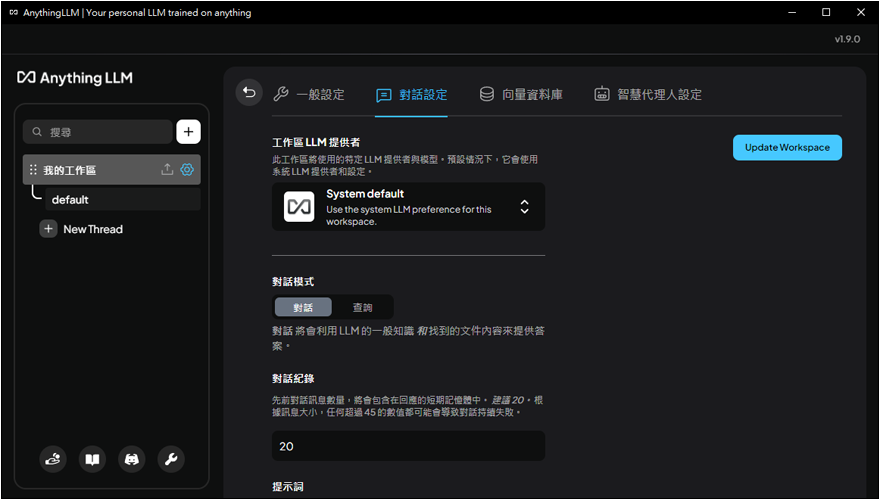Go to 智慧代理人設定 tab
880x500 pixels.
coord(648,95)
